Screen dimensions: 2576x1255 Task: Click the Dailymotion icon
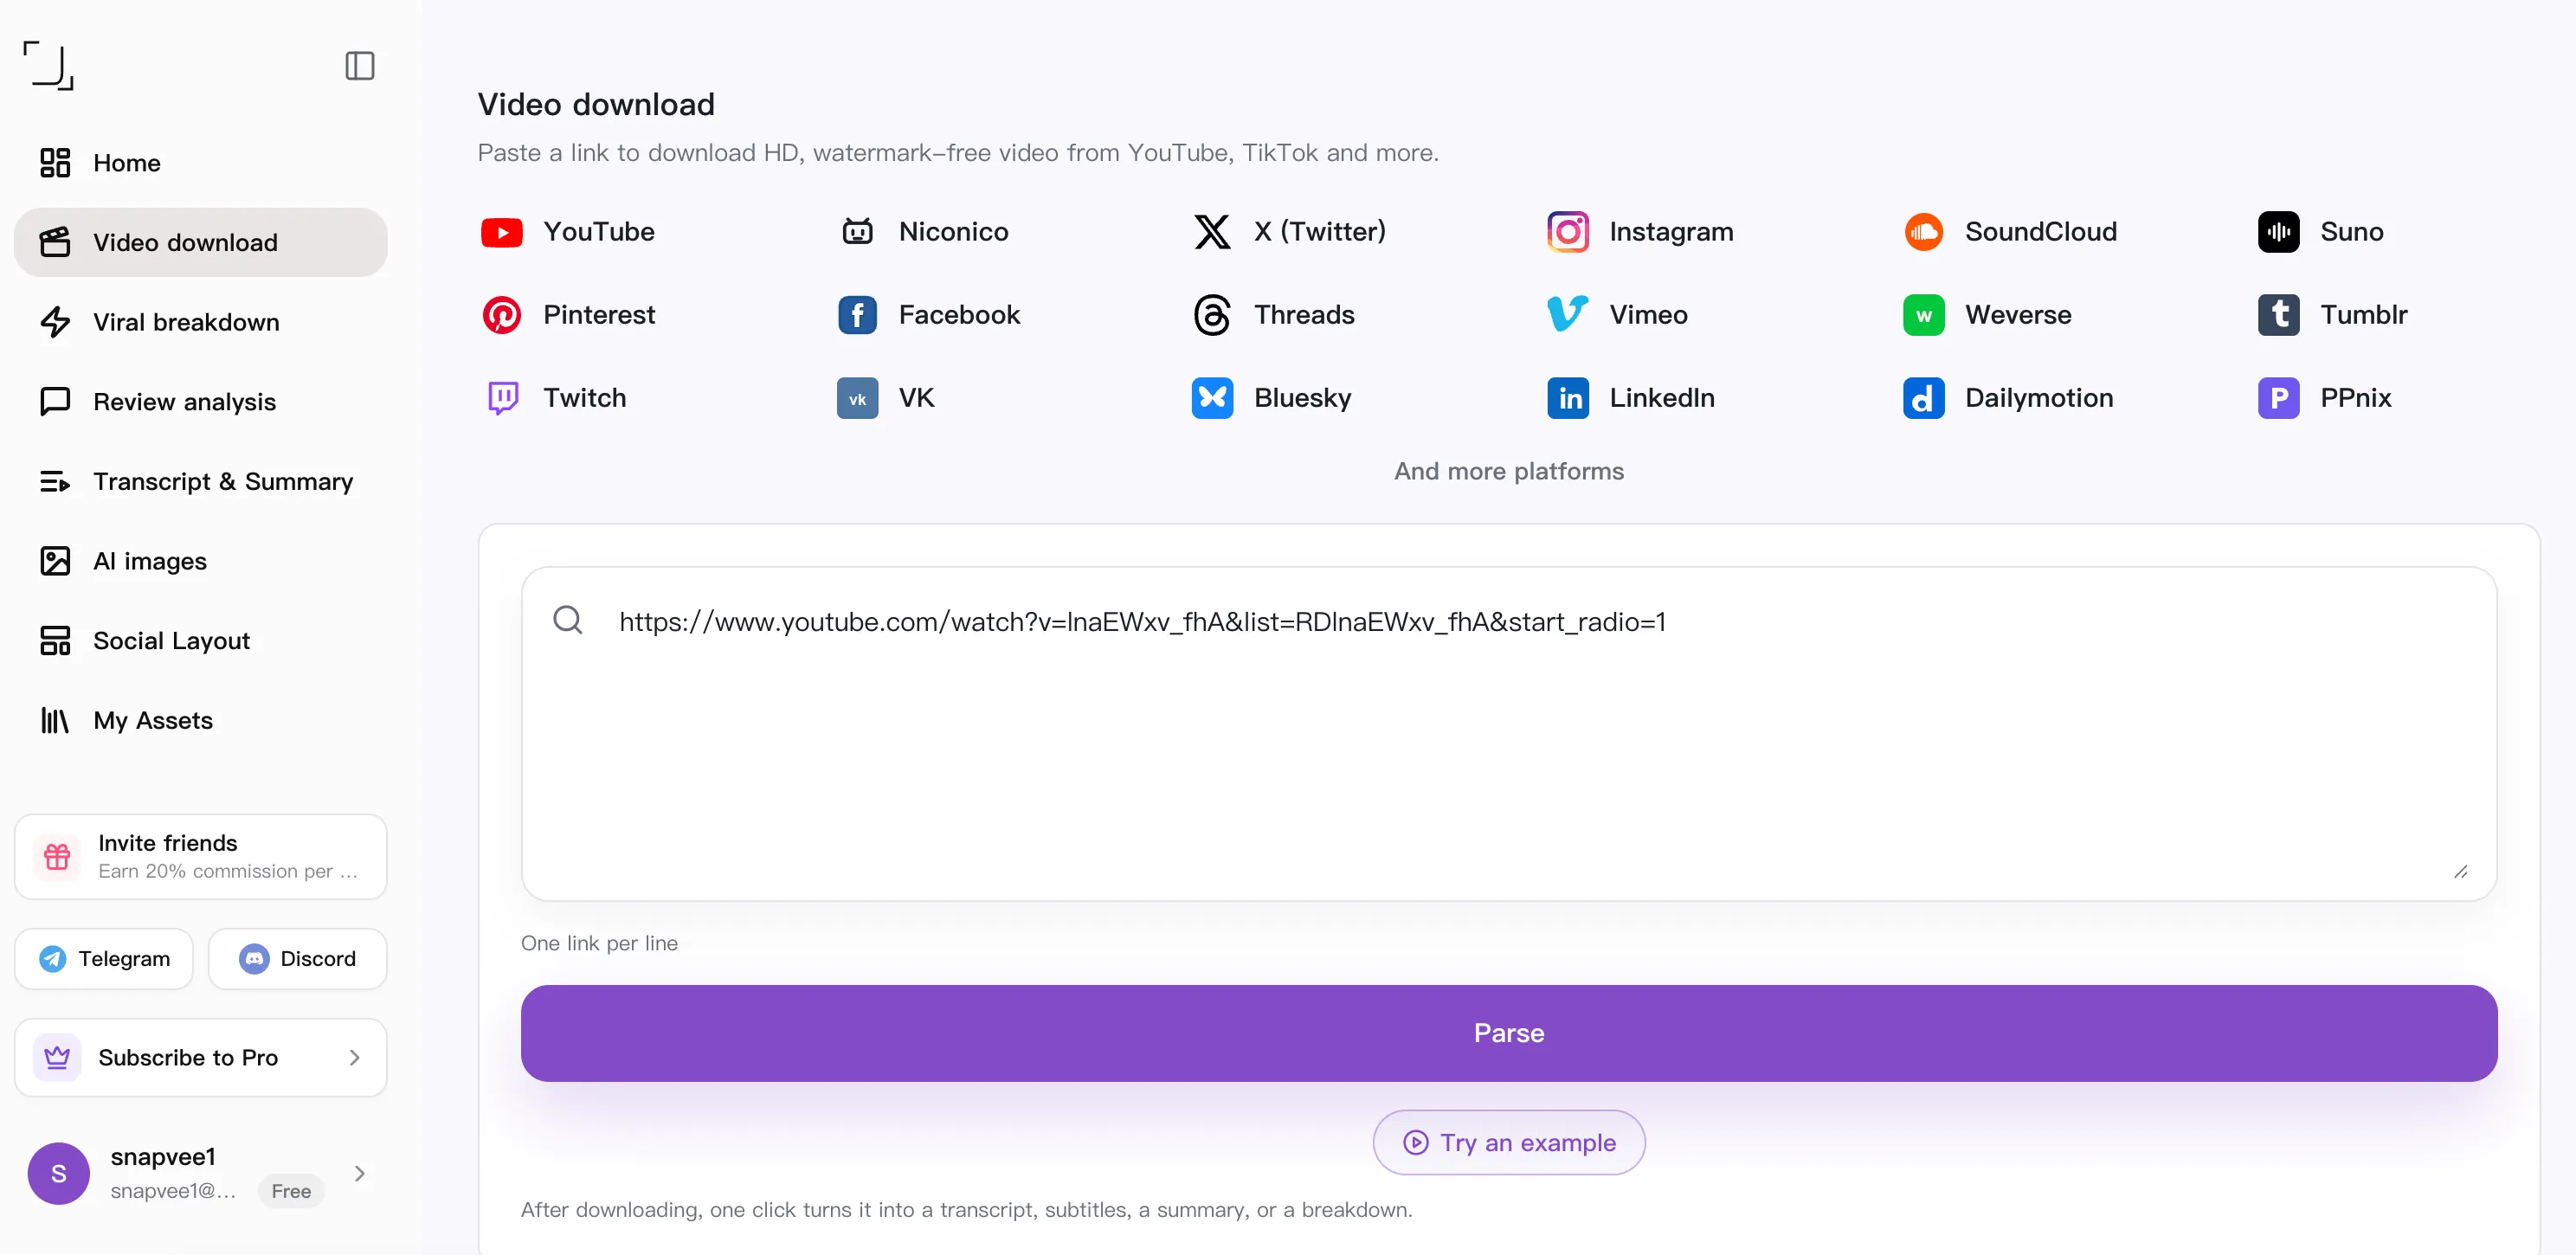point(1923,398)
